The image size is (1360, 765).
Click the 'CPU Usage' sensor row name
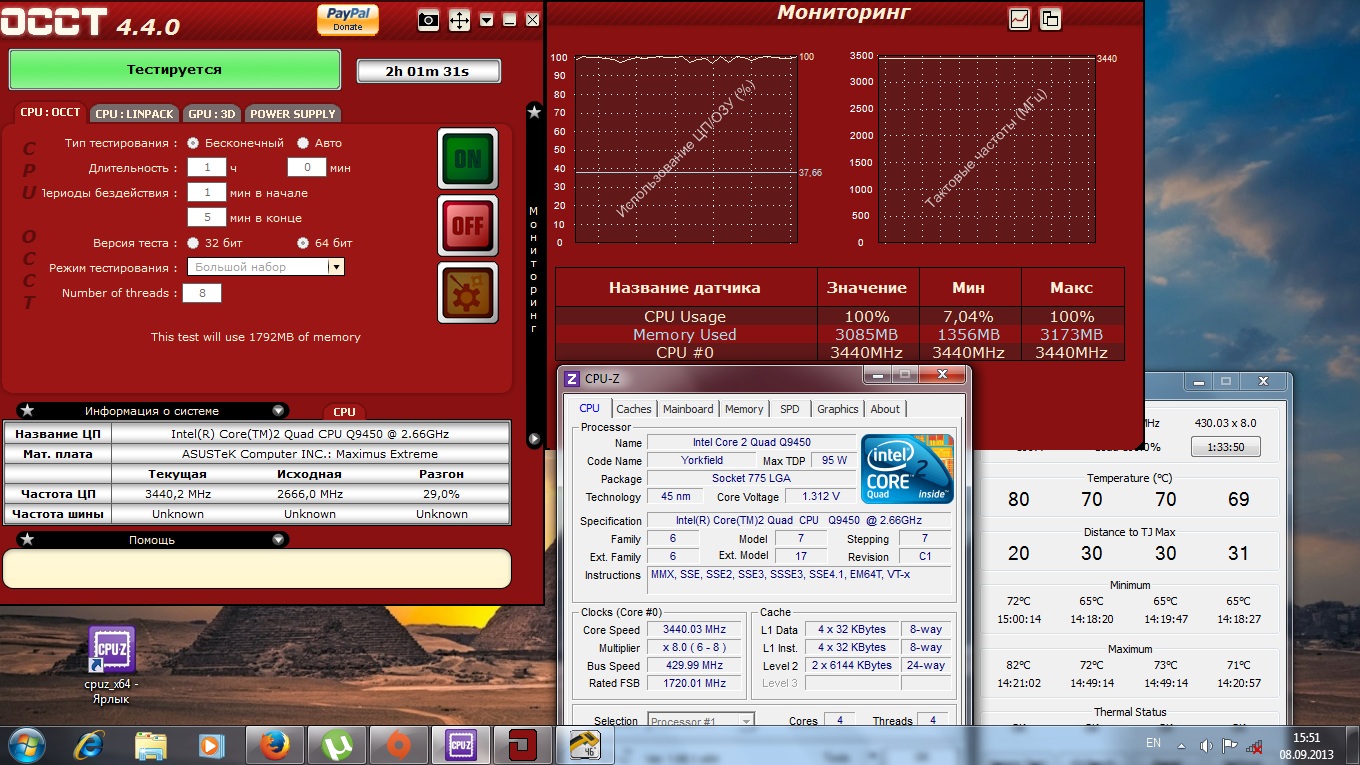coord(685,317)
